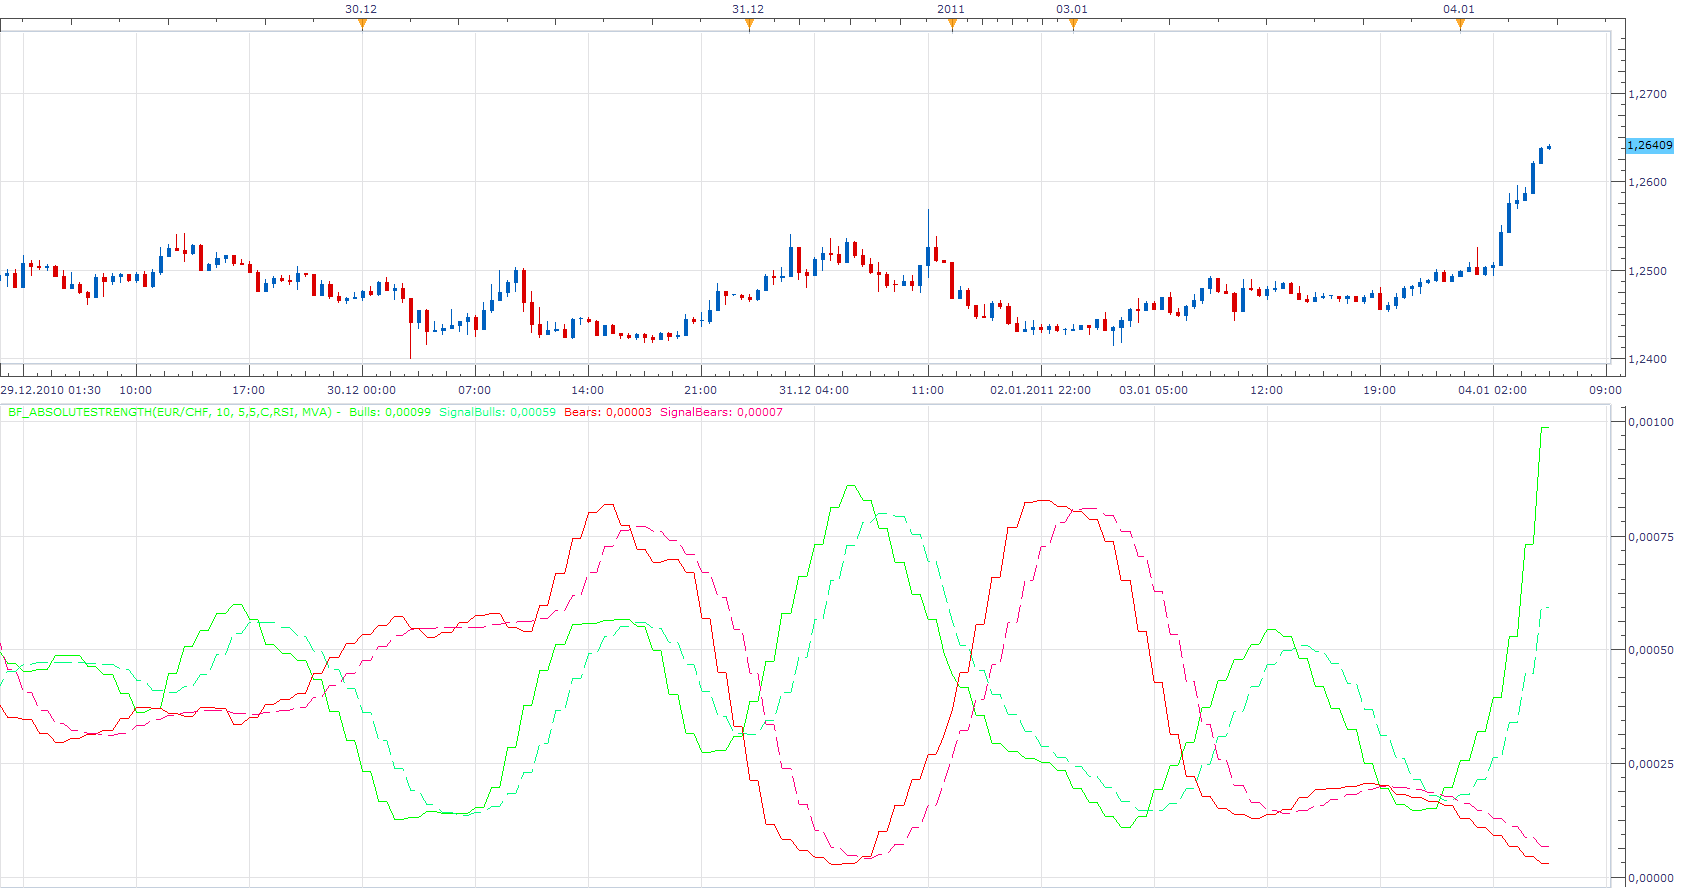Select the 2011 orange year marker
This screenshot has height=888, width=1682.
[x=952, y=24]
